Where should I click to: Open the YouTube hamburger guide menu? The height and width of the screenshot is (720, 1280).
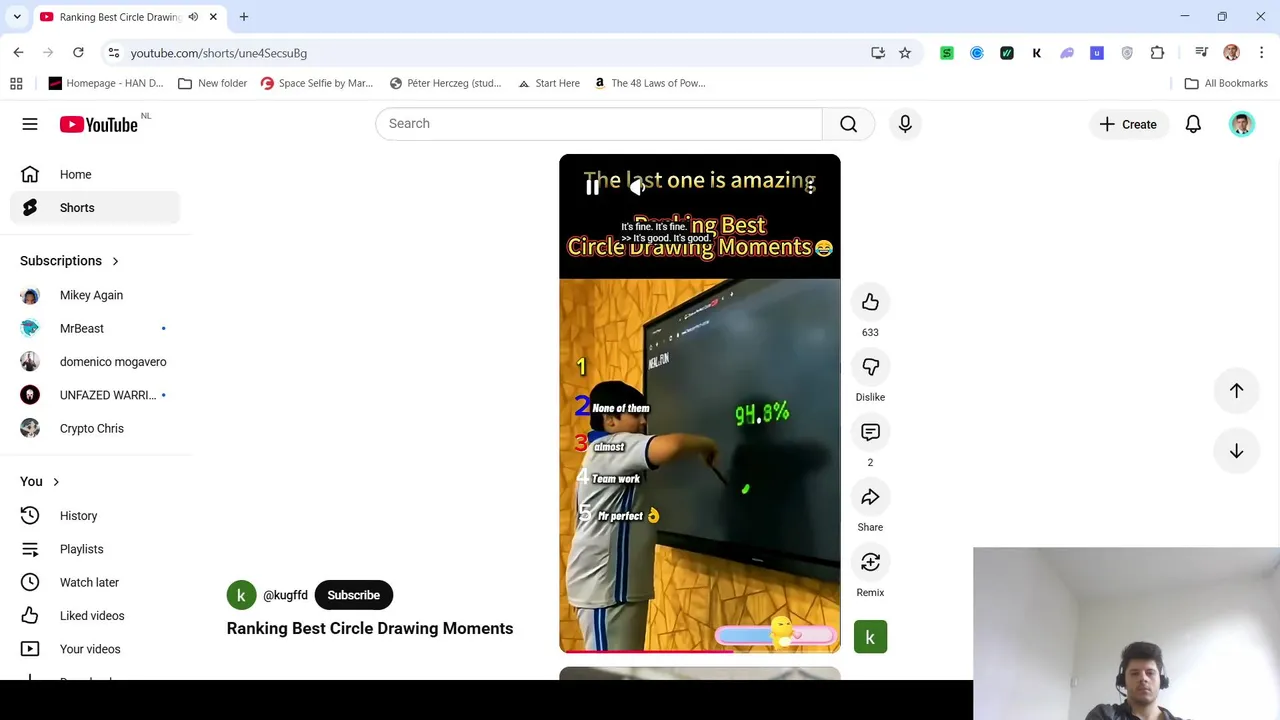point(30,124)
